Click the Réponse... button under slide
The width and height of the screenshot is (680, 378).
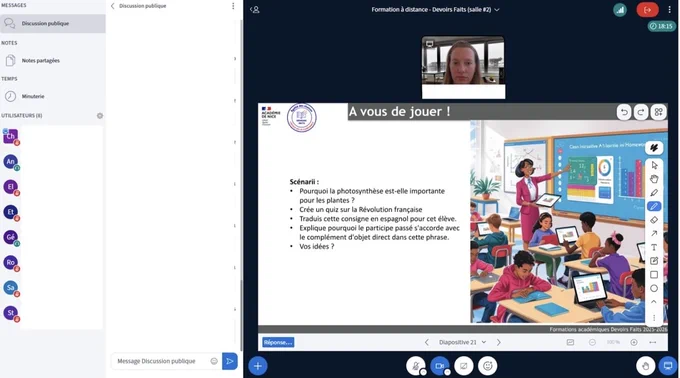coord(278,342)
